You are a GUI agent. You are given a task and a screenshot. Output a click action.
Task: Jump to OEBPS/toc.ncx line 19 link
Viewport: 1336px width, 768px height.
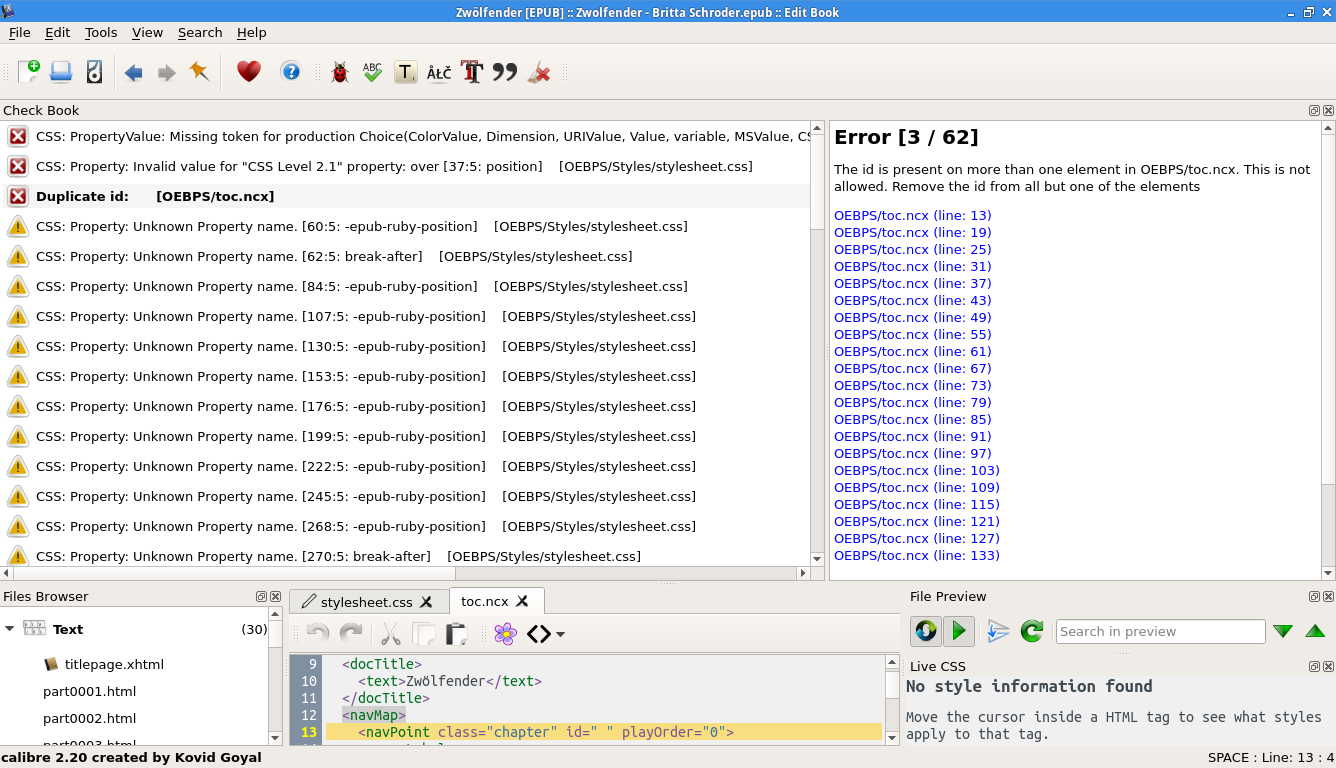(912, 232)
